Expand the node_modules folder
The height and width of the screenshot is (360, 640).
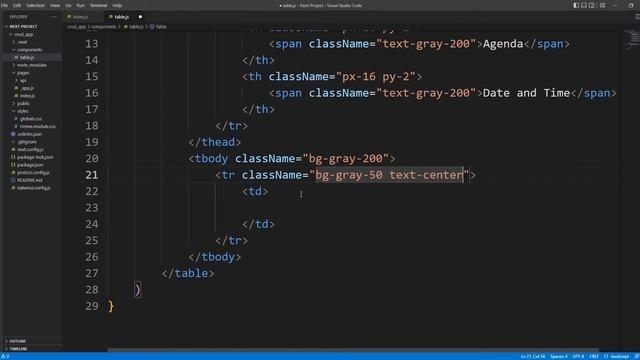click(31, 65)
